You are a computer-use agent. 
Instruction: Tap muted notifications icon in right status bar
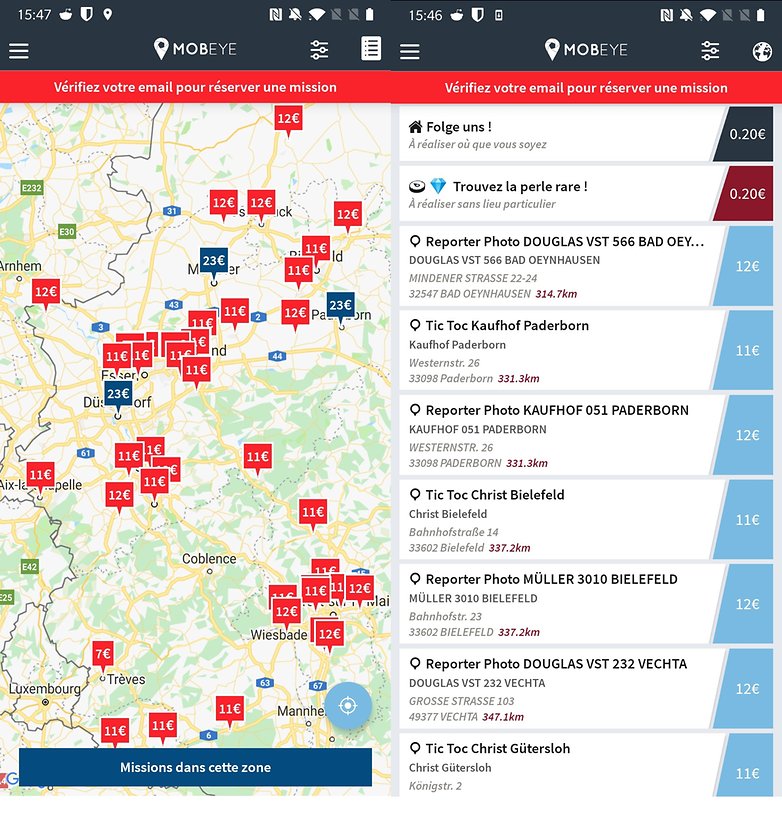pyautogui.click(x=686, y=15)
